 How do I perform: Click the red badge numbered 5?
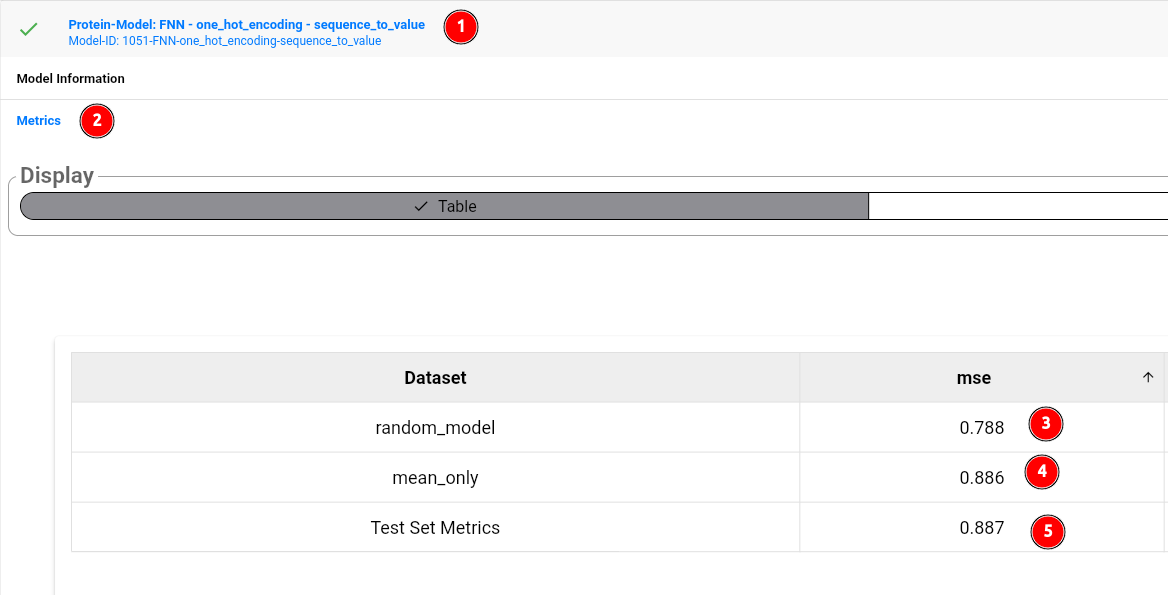coord(1048,531)
